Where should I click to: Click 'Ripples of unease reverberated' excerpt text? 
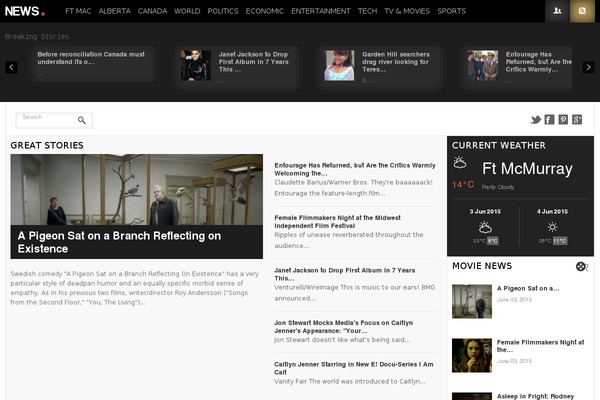[349, 240]
